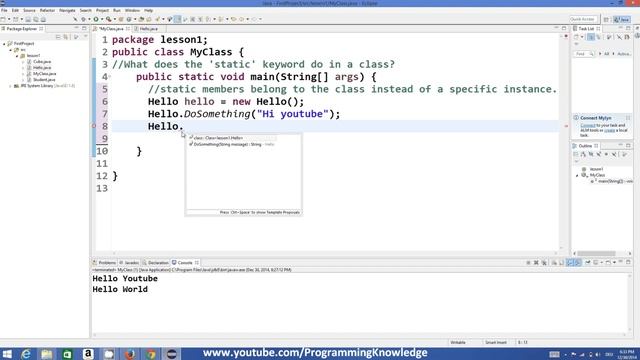Screen dimensions: 640x360
Task: Click the Debug bug toolbar icon
Action: (x=83, y=19)
